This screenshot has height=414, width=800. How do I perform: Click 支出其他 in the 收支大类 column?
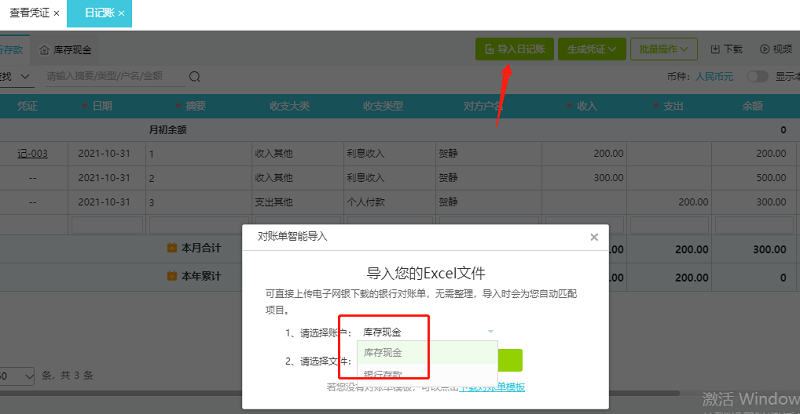click(274, 202)
